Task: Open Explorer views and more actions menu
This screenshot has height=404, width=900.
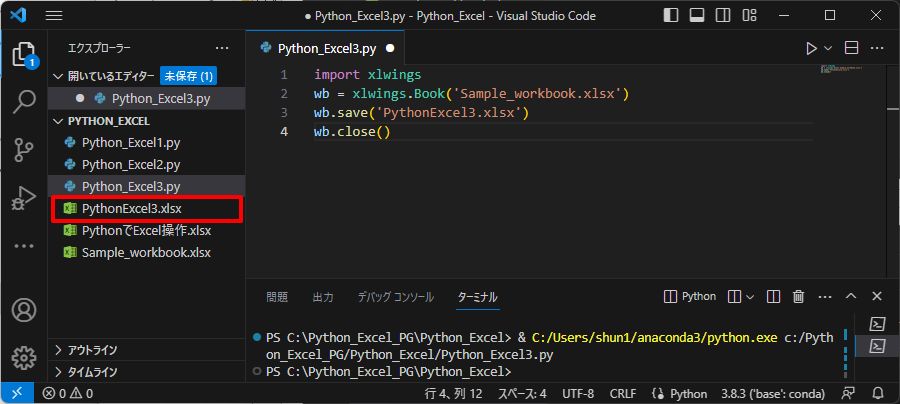Action: [222, 48]
